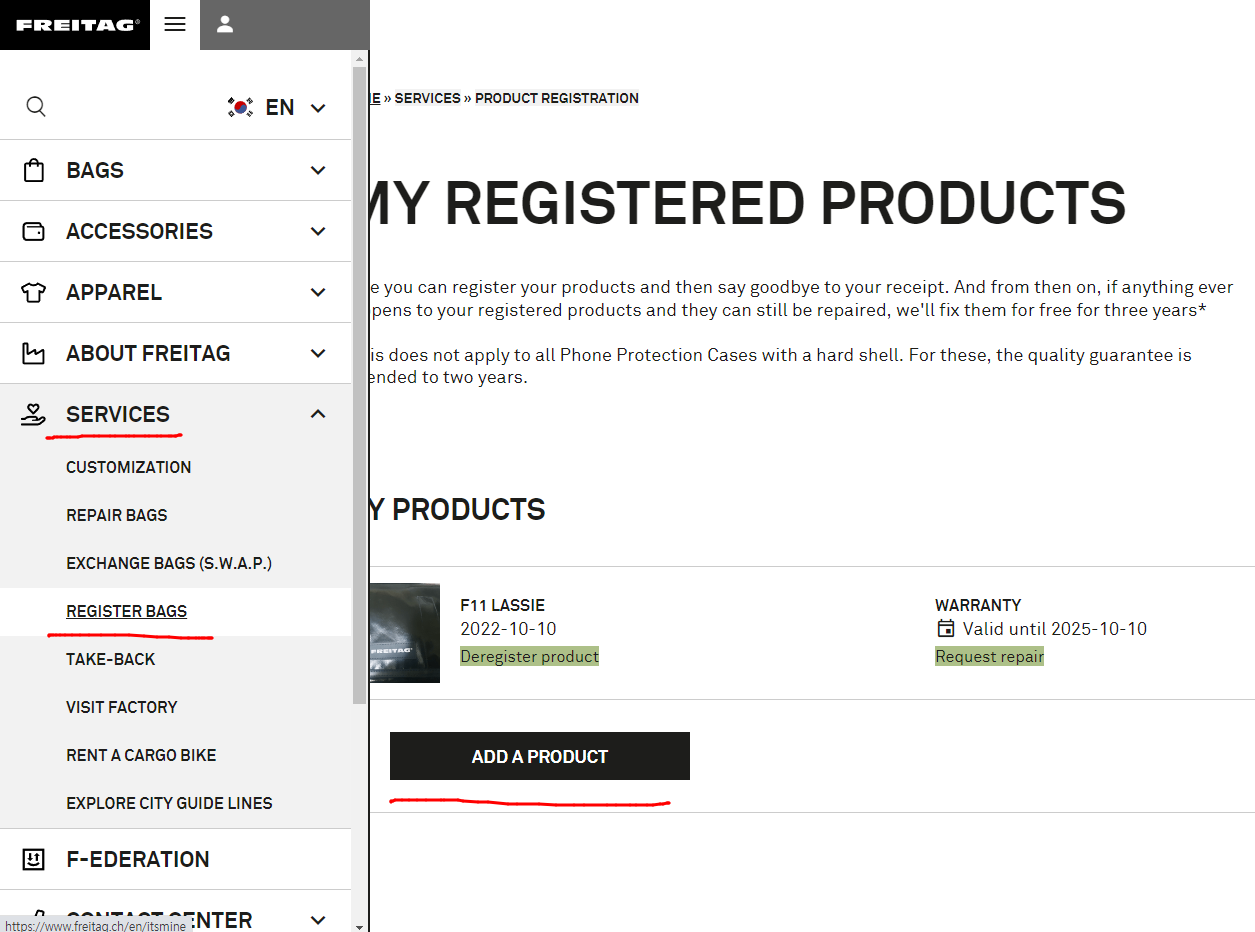Expand the APPAREL menu chevron
This screenshot has width=1255, height=932.
coord(319,292)
